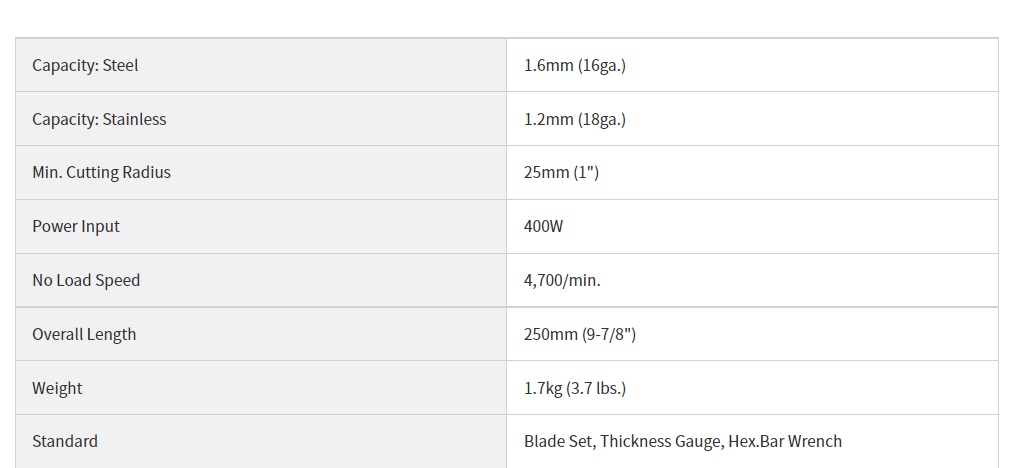This screenshot has width=1016, height=468.
Task: Select the 1.7kg (3.7 lbs.) value
Action: 575,388
